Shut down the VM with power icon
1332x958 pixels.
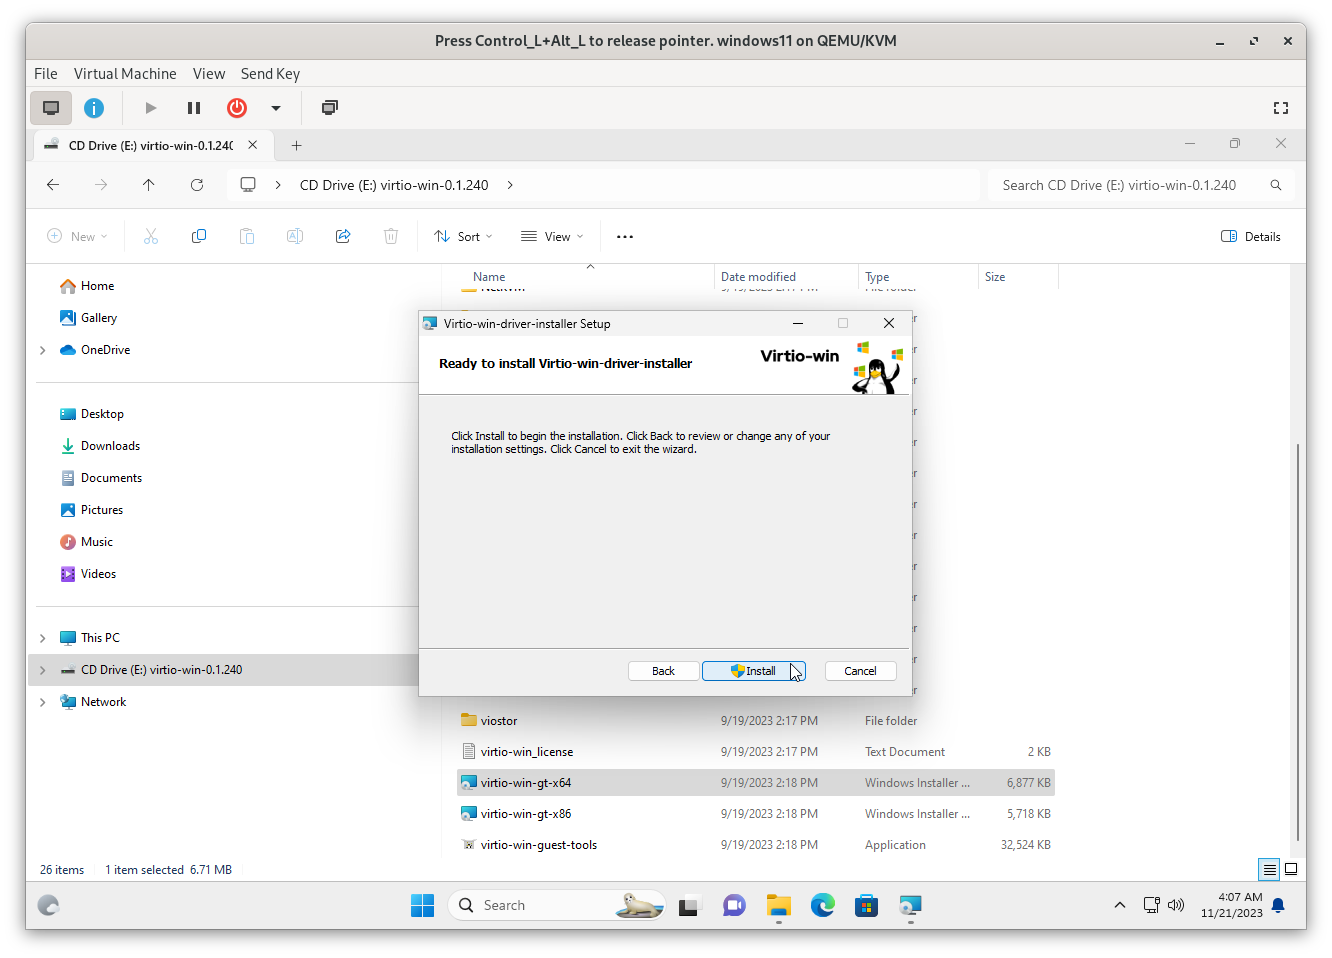point(237,108)
